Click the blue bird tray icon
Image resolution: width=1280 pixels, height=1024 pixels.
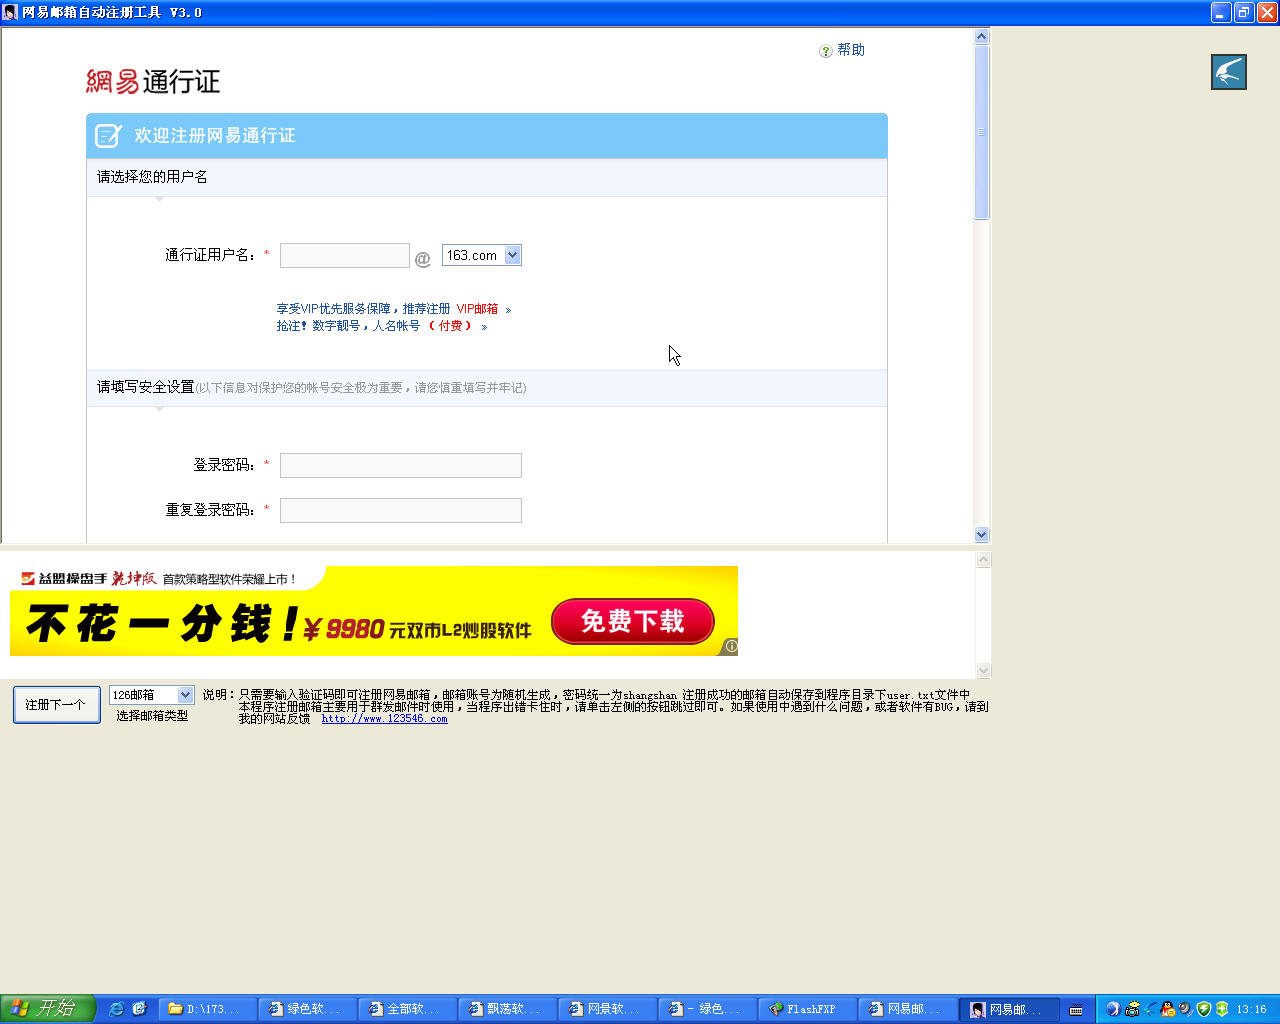coord(1150,1009)
